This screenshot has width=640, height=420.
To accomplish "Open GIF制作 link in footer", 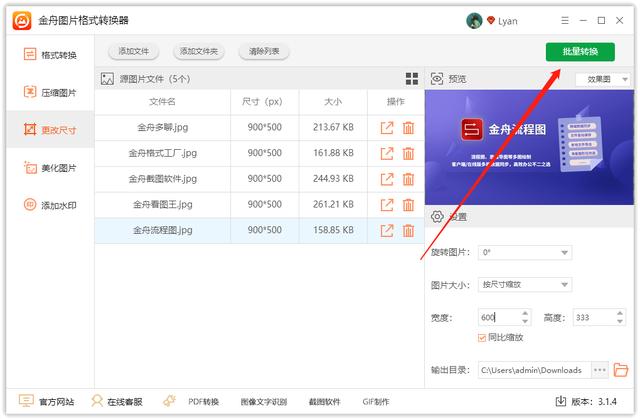I will click(376, 402).
